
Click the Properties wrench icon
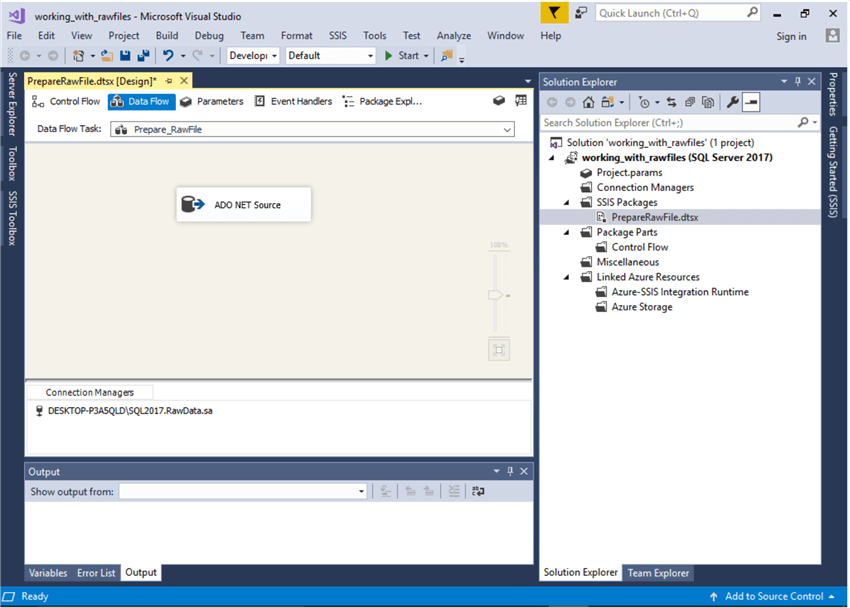[732, 102]
